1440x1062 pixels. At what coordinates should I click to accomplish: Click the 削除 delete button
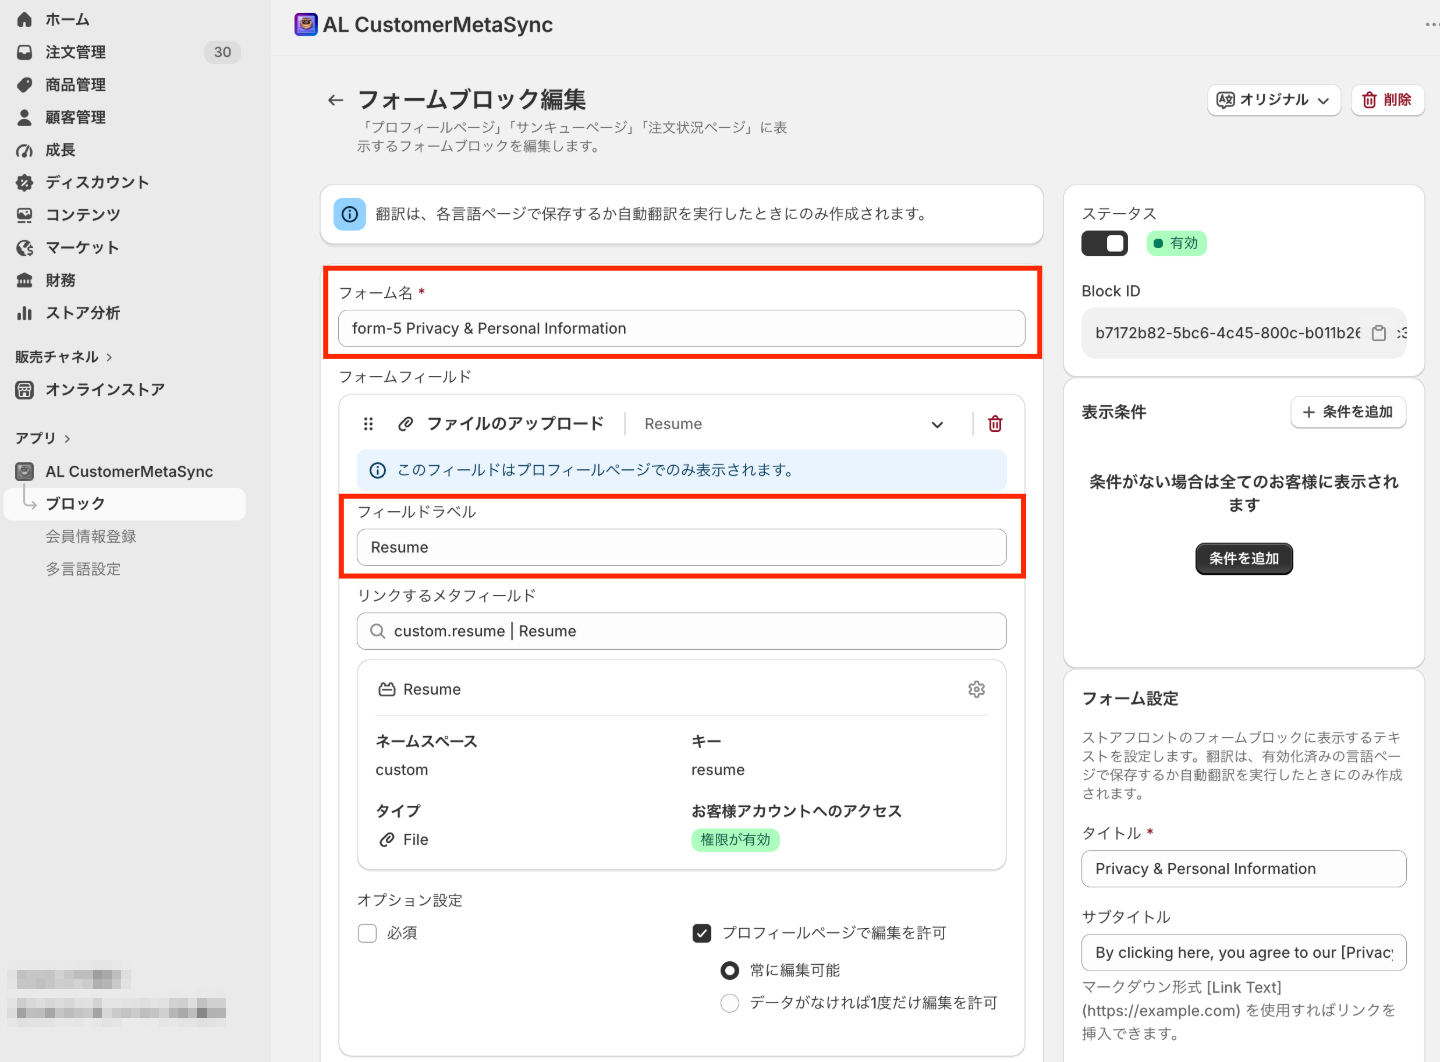[1387, 100]
